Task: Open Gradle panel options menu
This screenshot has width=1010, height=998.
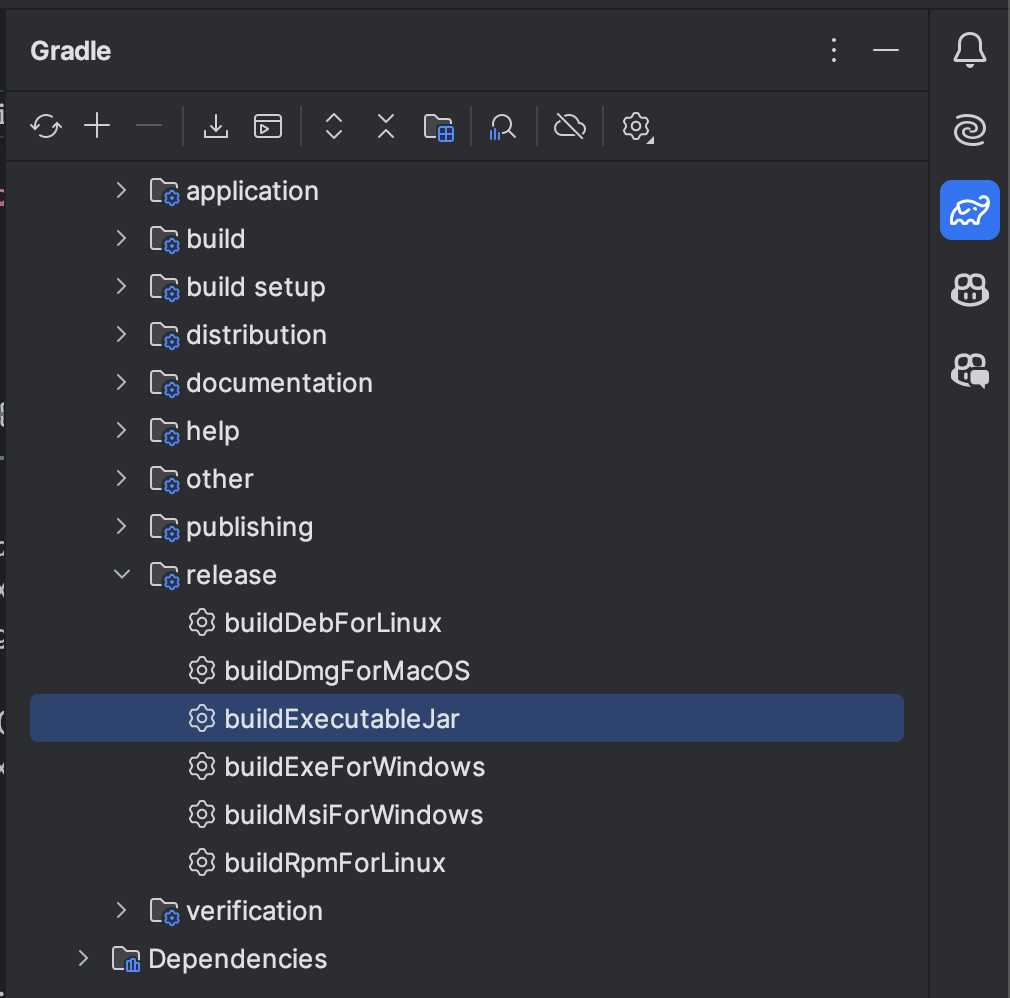Action: pos(834,50)
